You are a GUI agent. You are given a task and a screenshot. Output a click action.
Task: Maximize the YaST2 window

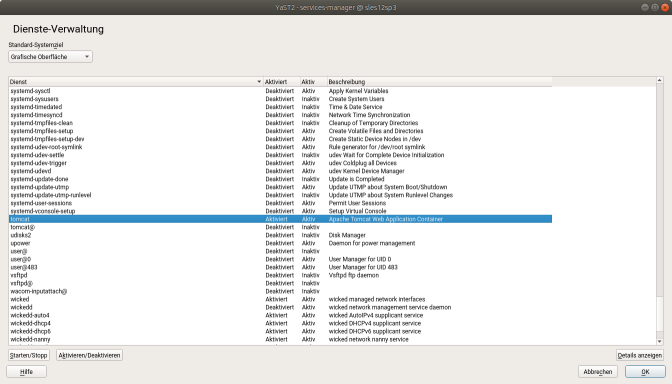tap(655, 7)
